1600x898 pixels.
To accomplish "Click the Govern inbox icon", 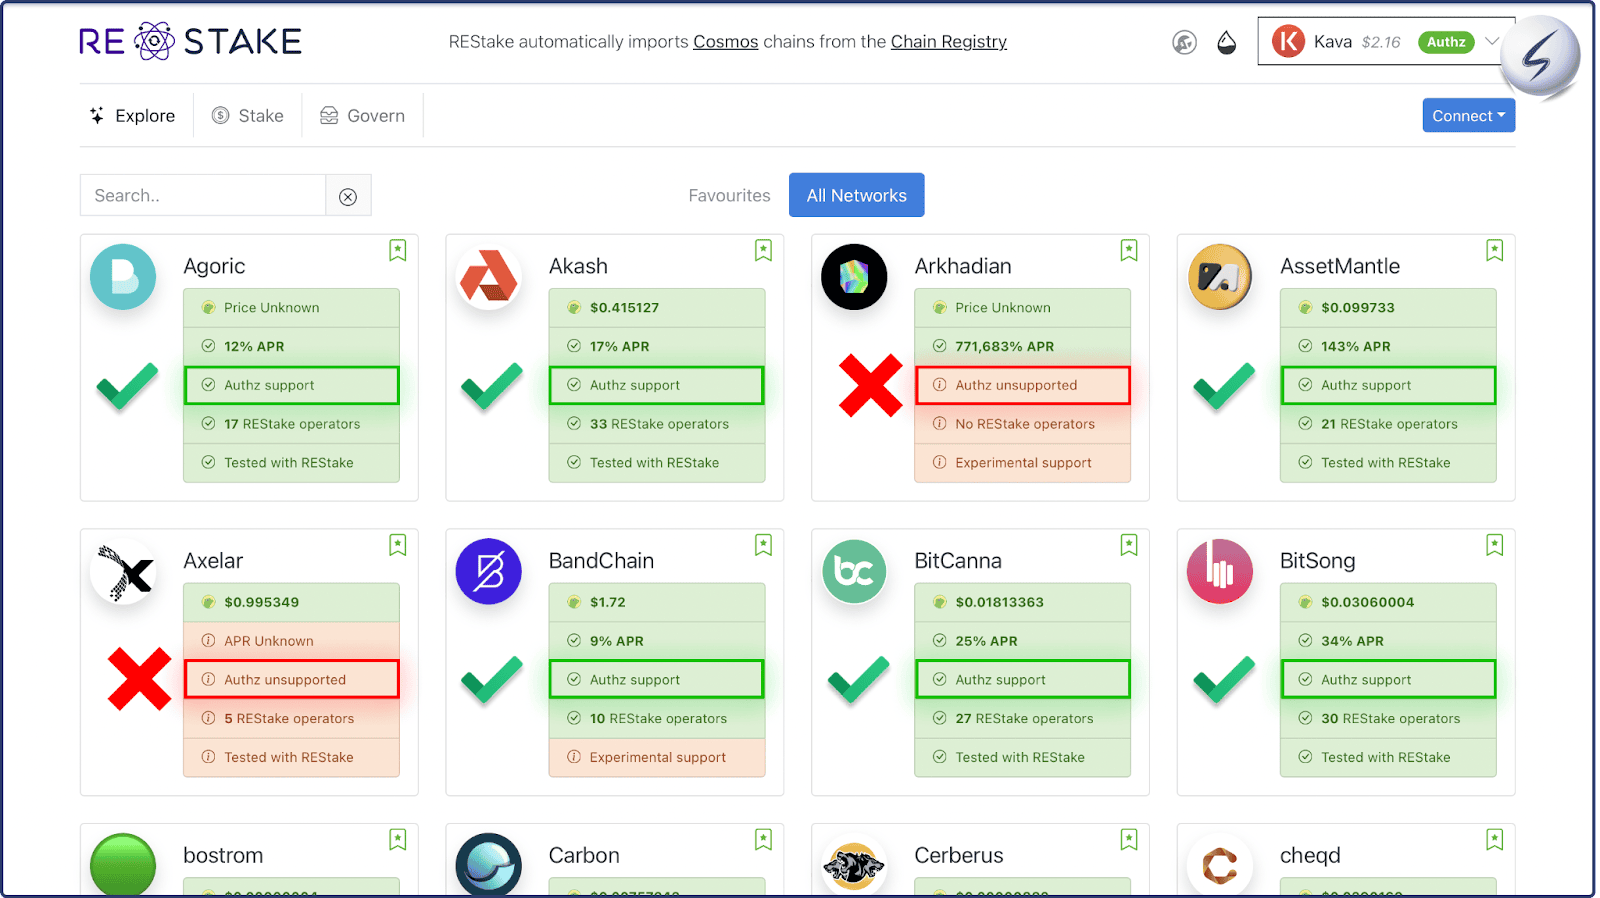I will coord(329,116).
